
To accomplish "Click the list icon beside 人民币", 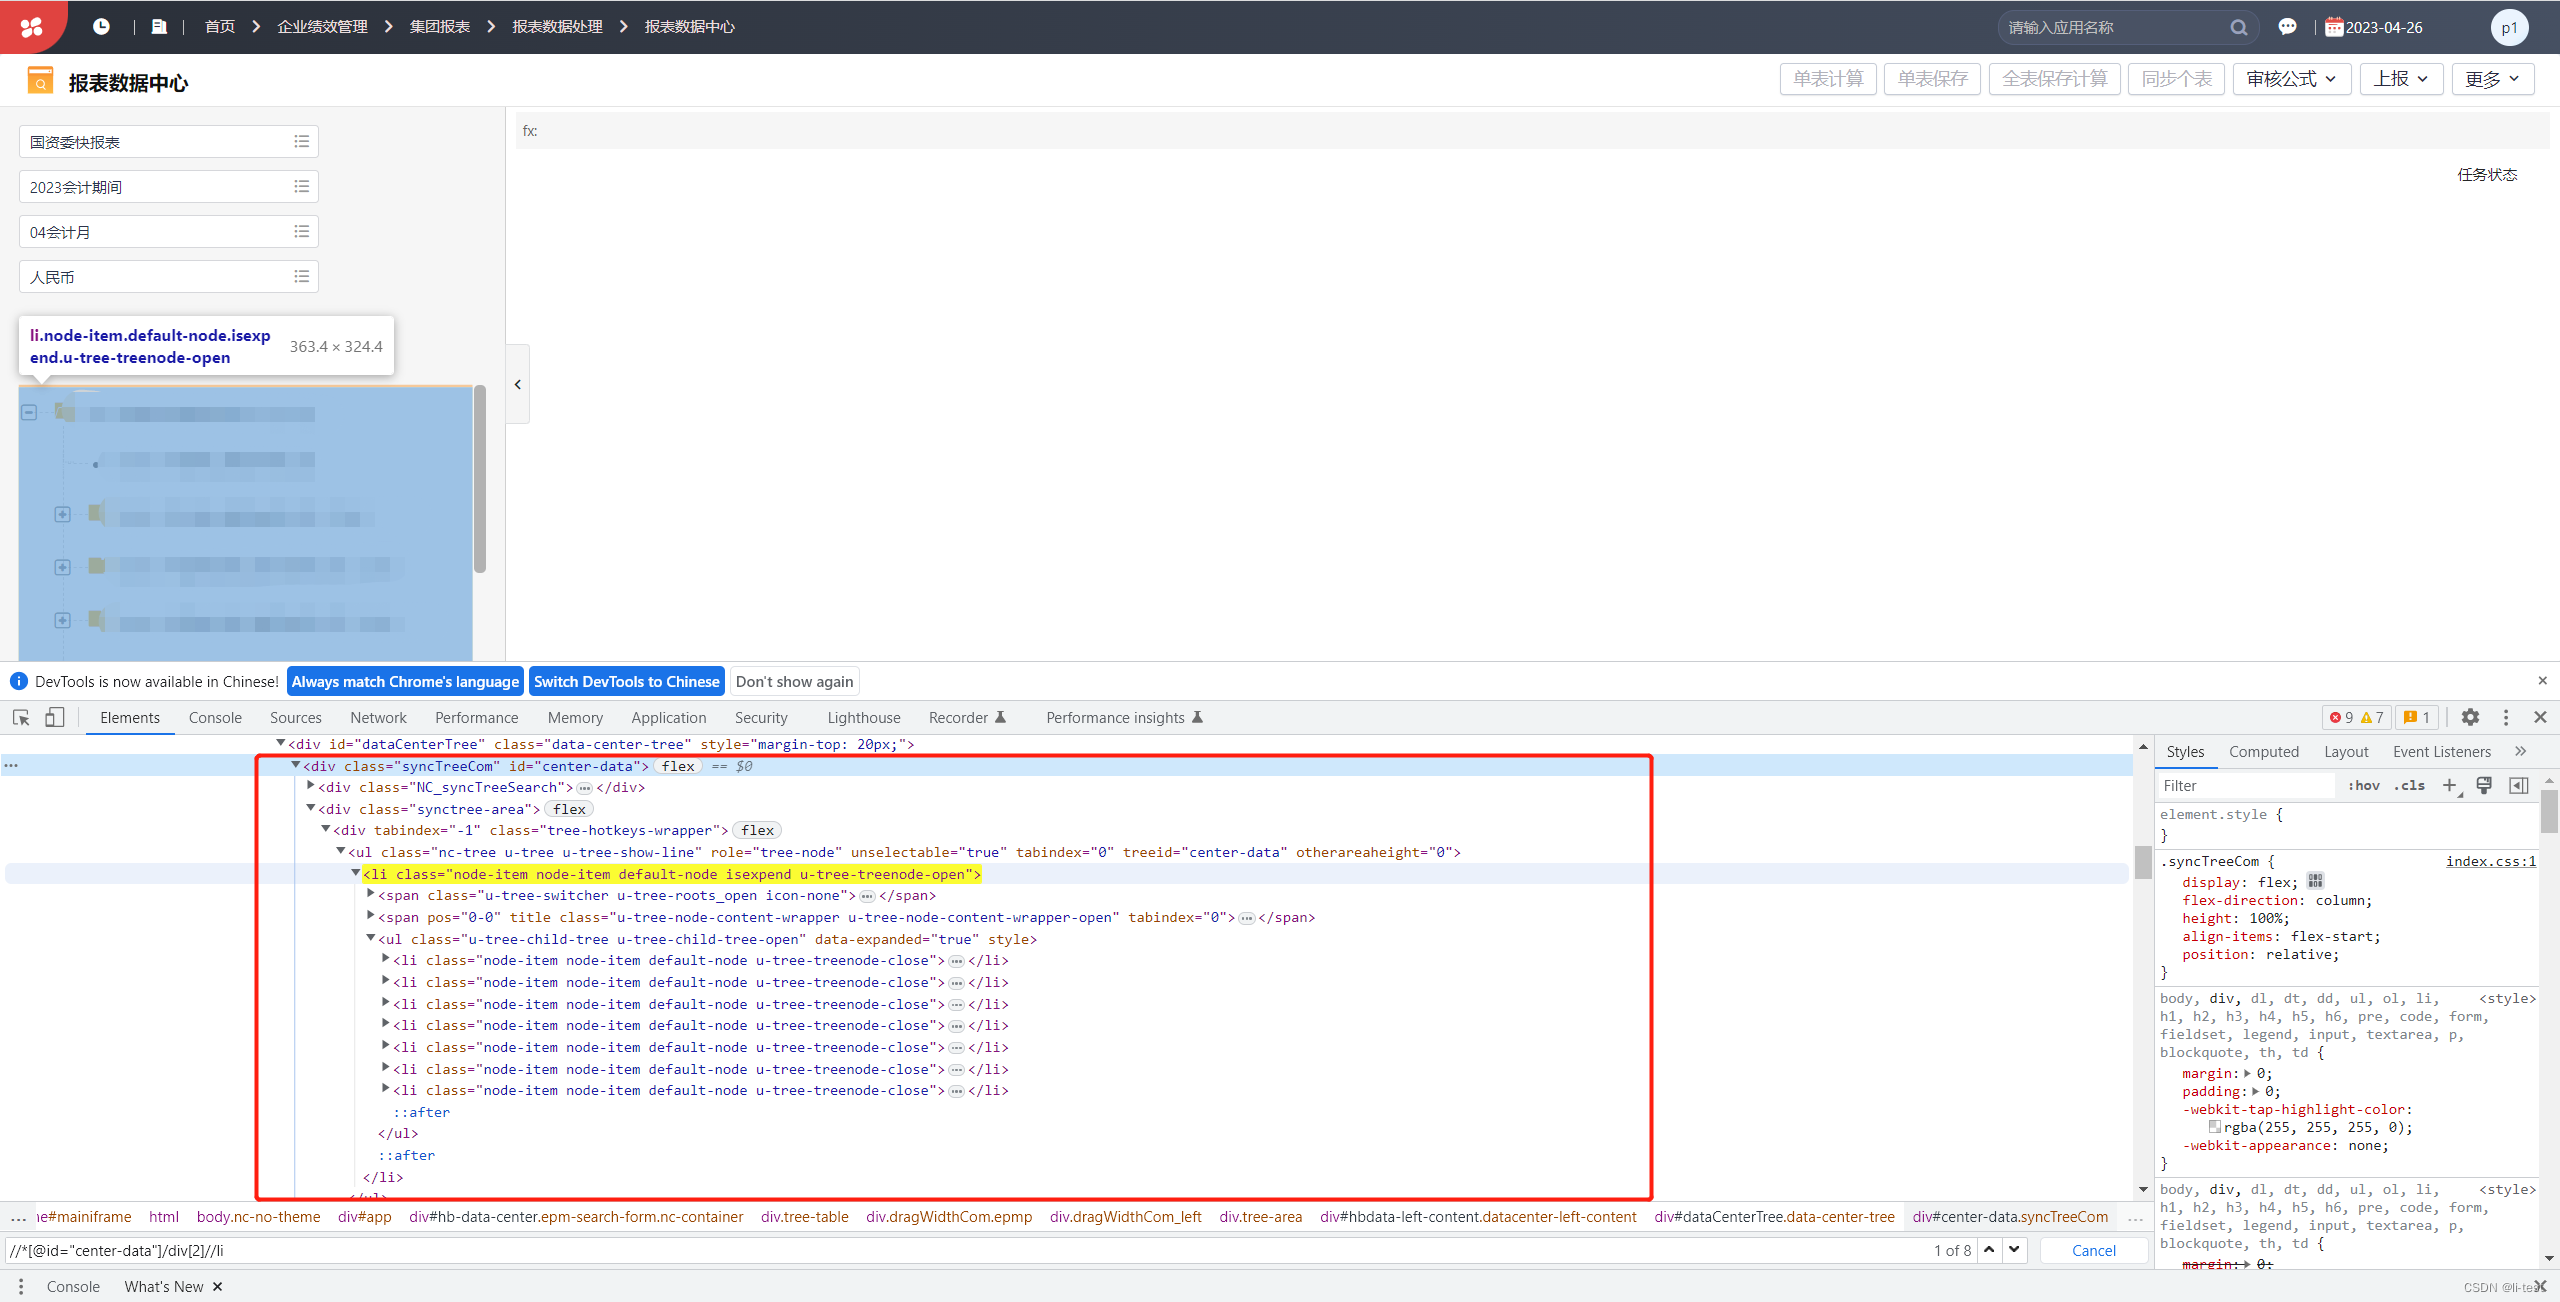I will coord(301,276).
